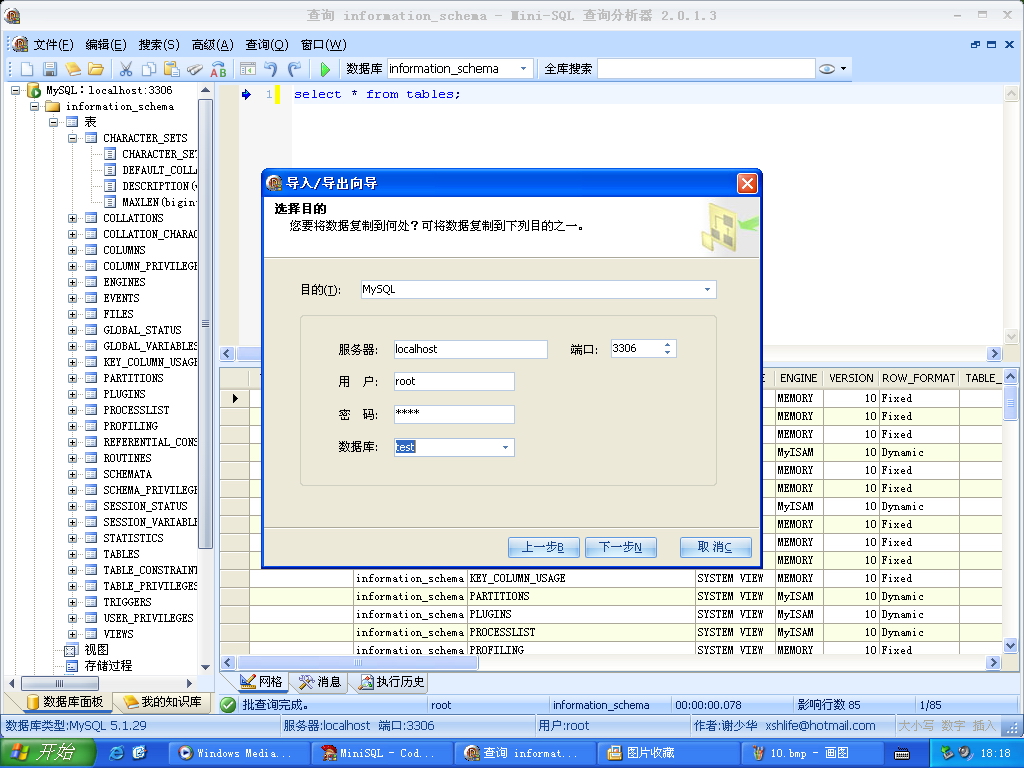The height and width of the screenshot is (768, 1024).
Task: Switch to the 网格 results tab
Action: 261,682
